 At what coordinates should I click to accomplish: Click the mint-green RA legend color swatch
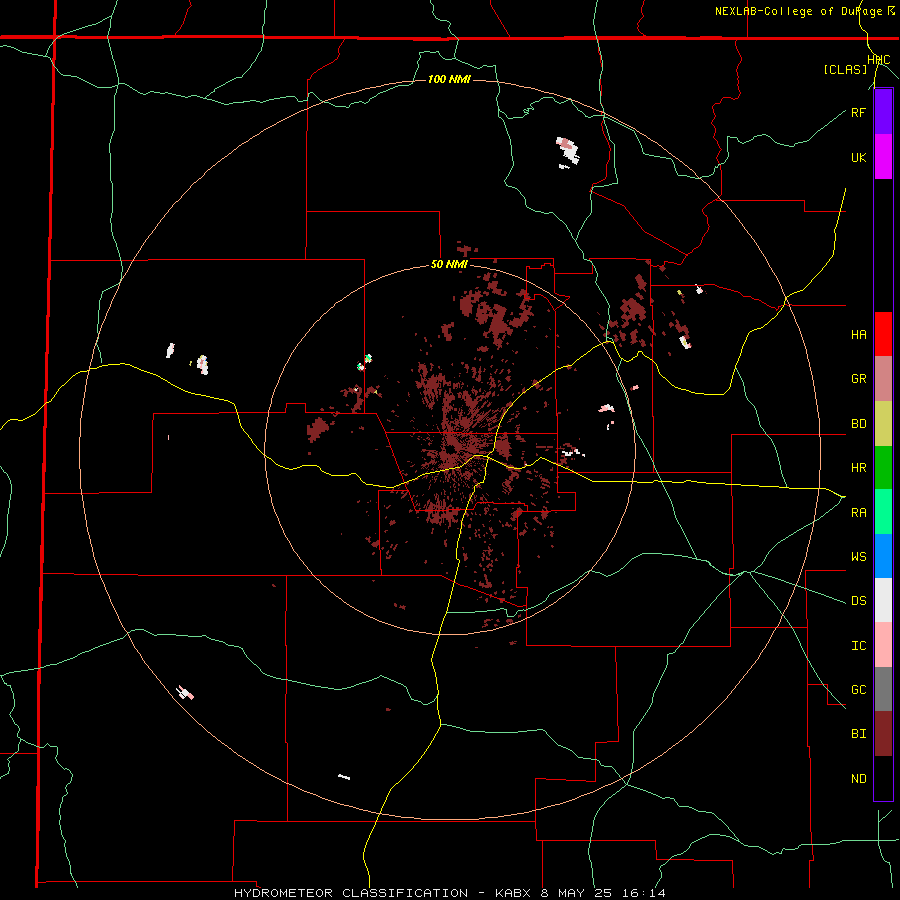[x=883, y=512]
